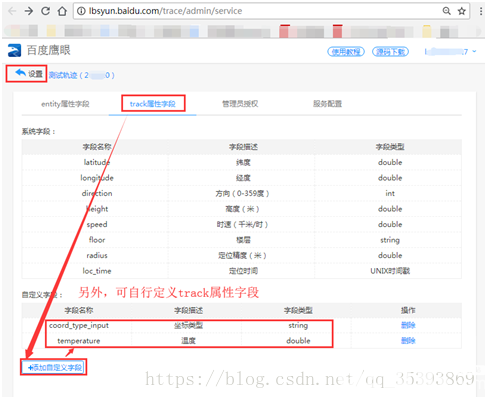The width and height of the screenshot is (487, 399).
Task: Click the 百度鹰眼 logo icon
Action: [14, 50]
